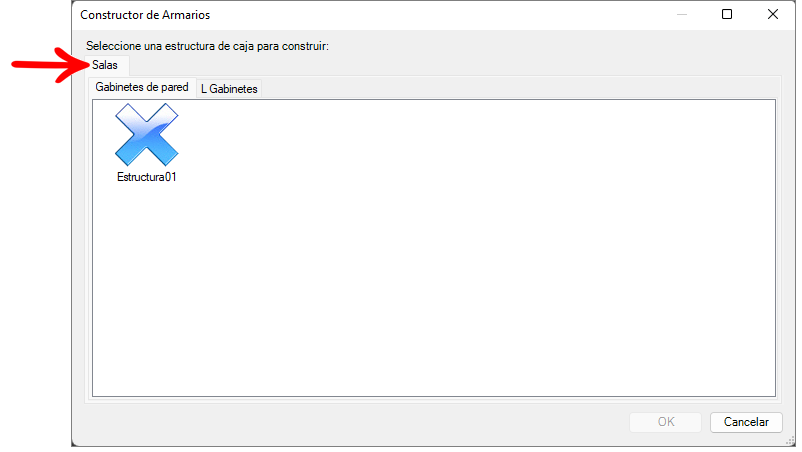The height and width of the screenshot is (452, 802).
Task: Open the Salas tab
Action: pos(105,65)
